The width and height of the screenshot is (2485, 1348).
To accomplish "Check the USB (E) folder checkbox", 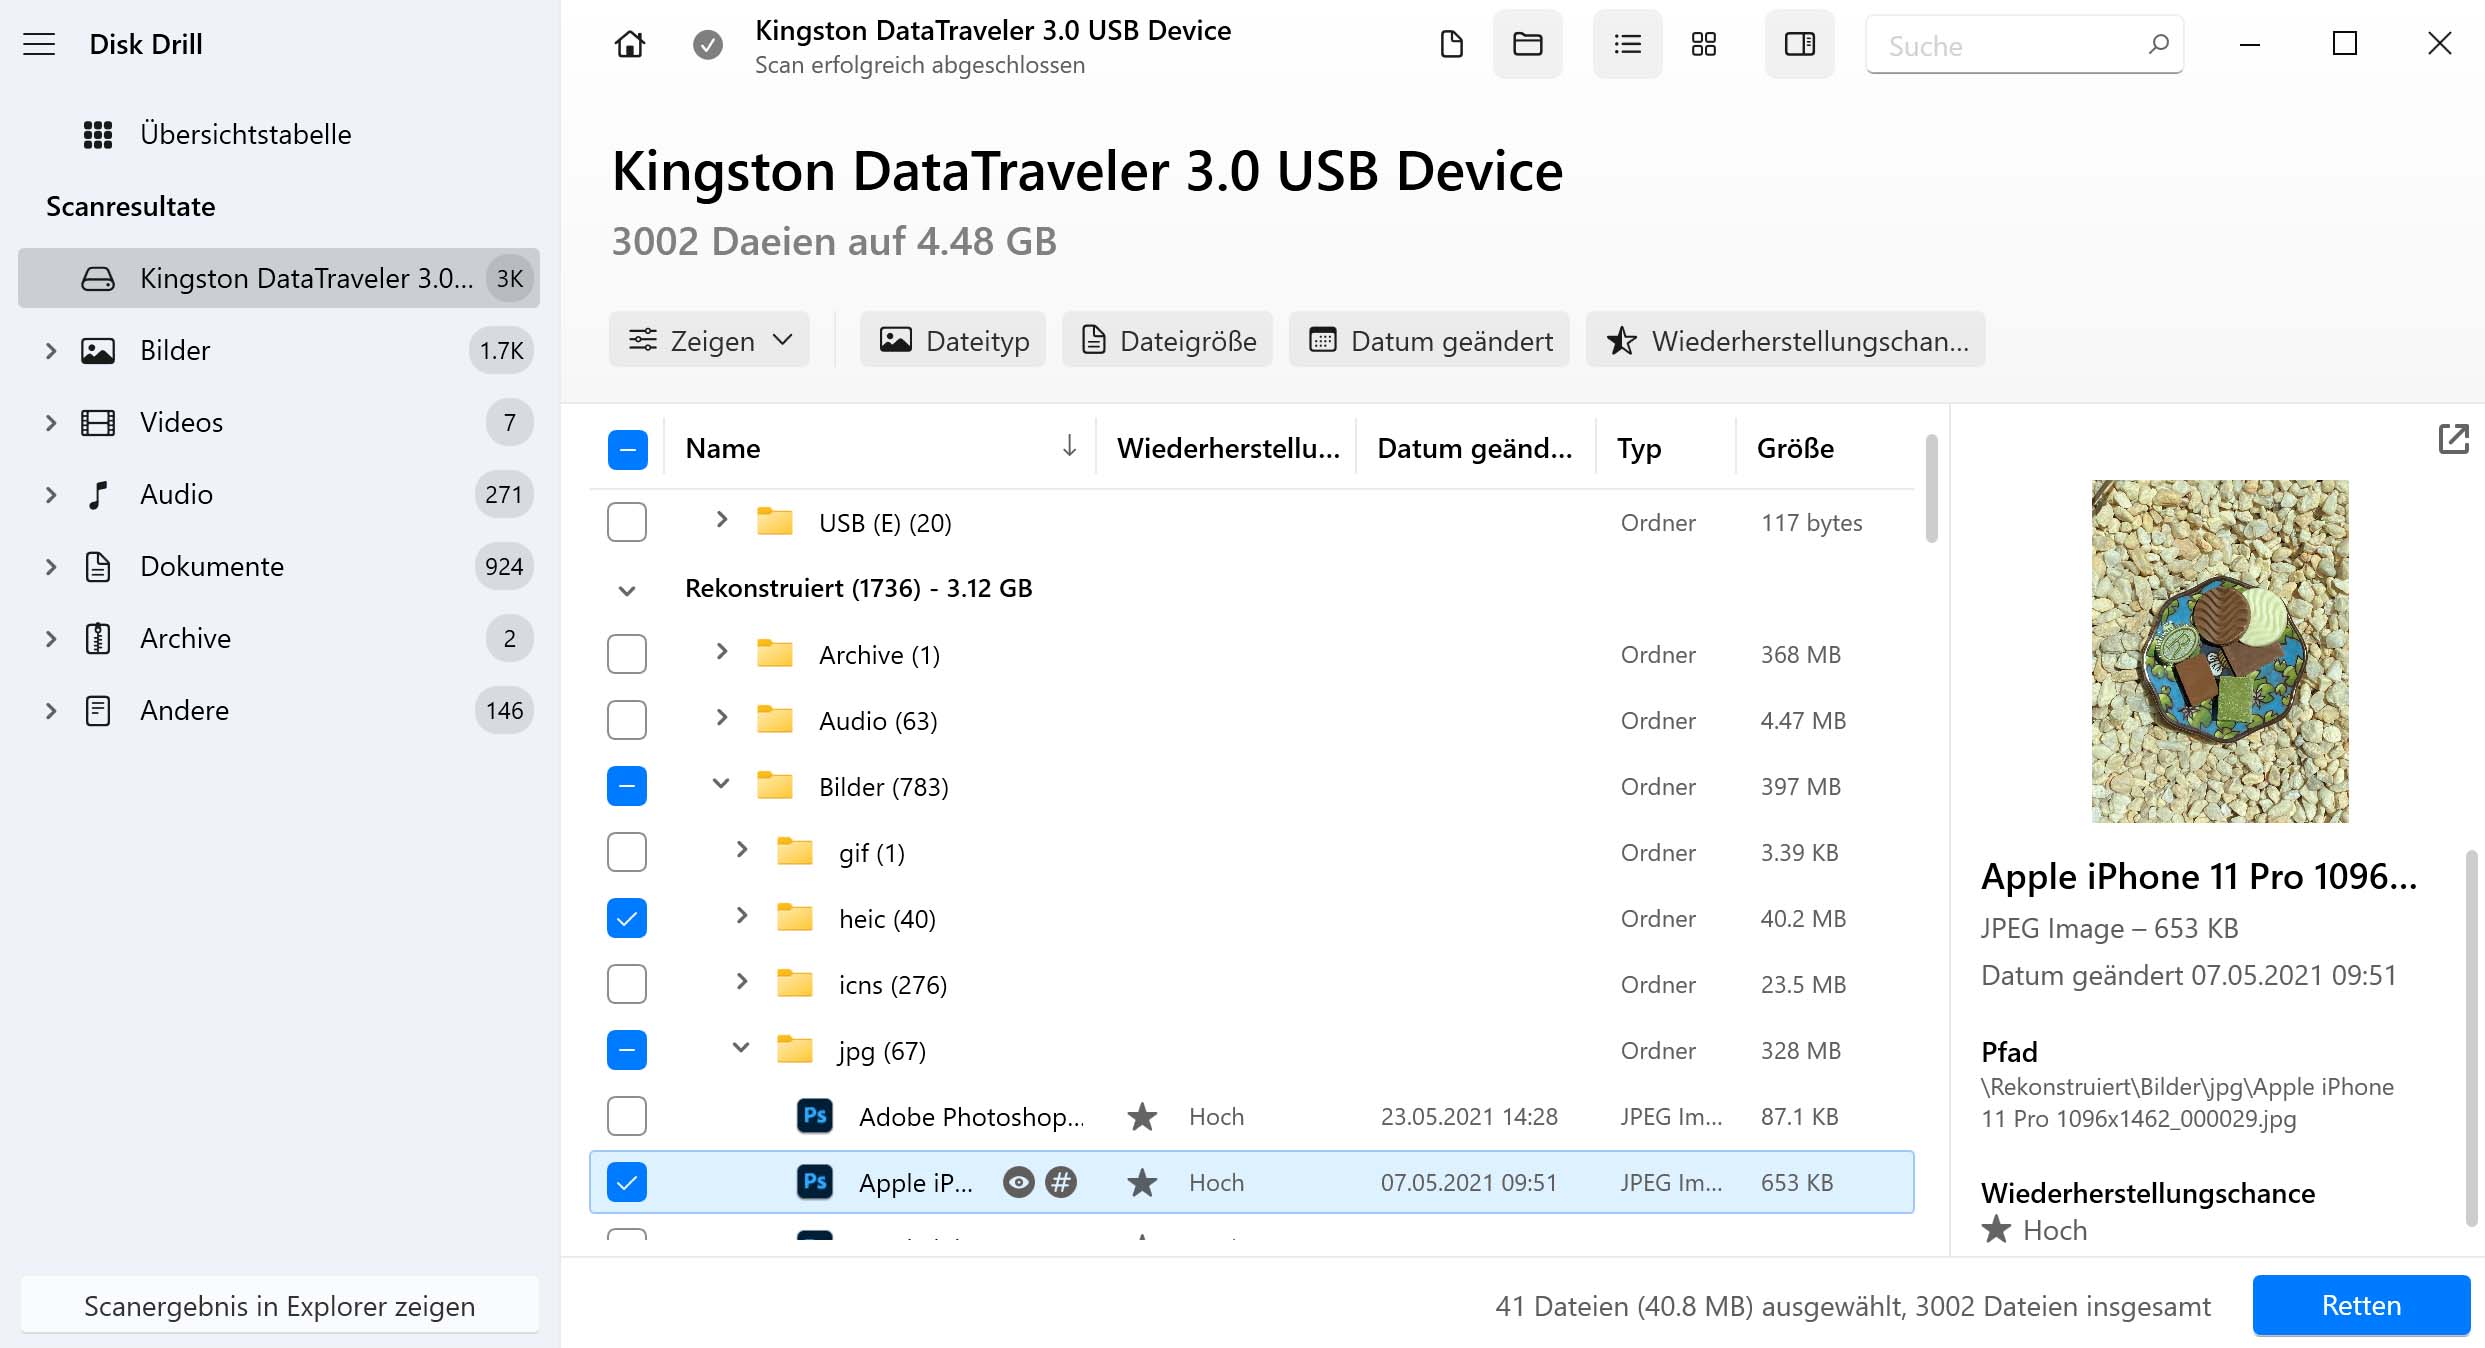I will coord(627,522).
